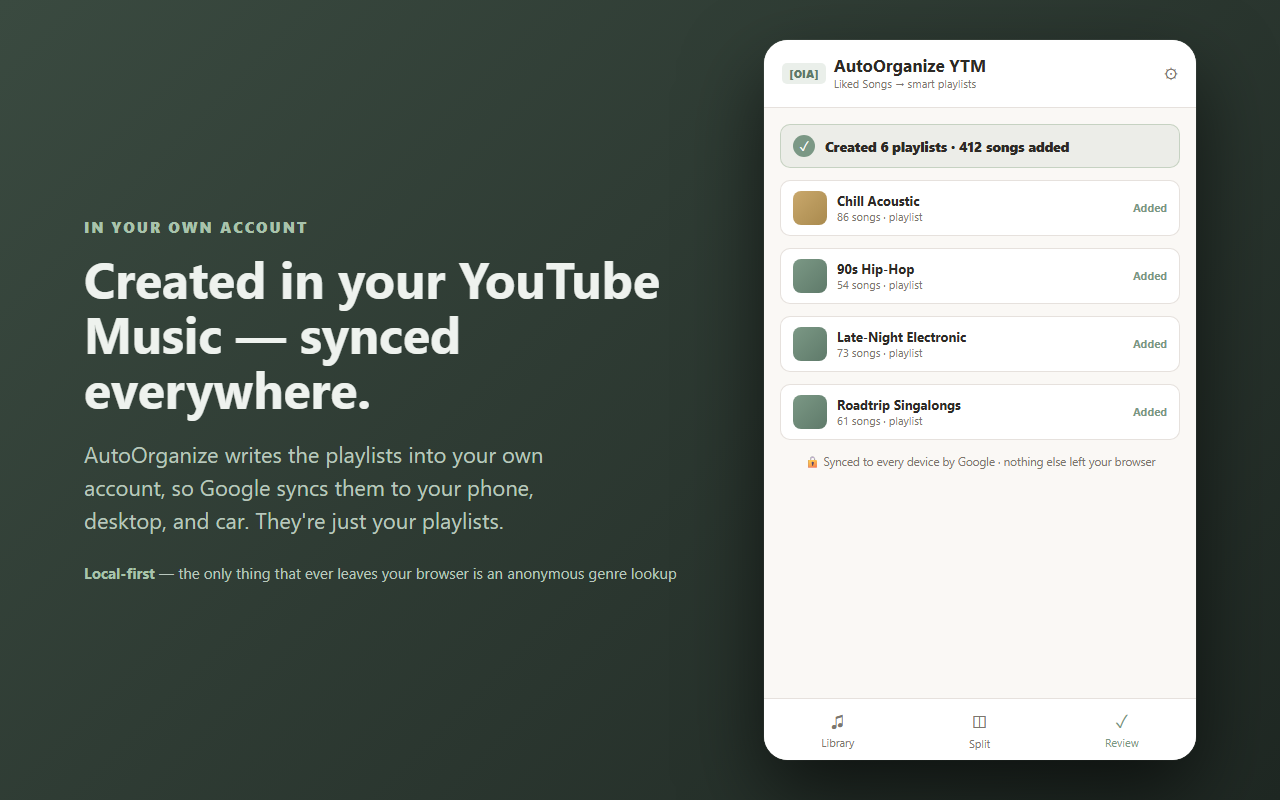
Task: Click the Late-Night Electronic playlist thumbnail
Action: [x=810, y=344]
